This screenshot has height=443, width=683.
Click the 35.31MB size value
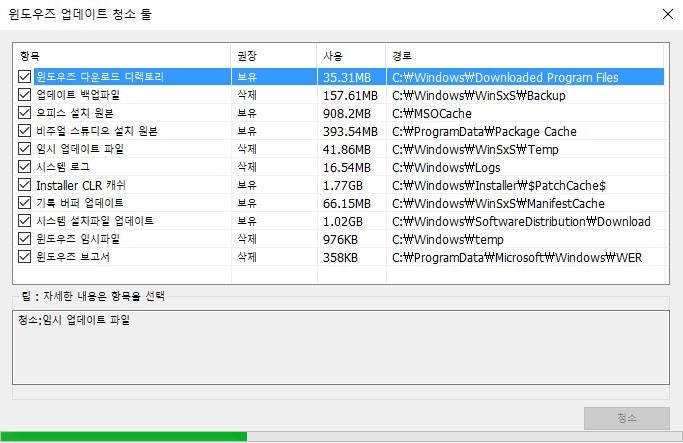(x=347, y=78)
